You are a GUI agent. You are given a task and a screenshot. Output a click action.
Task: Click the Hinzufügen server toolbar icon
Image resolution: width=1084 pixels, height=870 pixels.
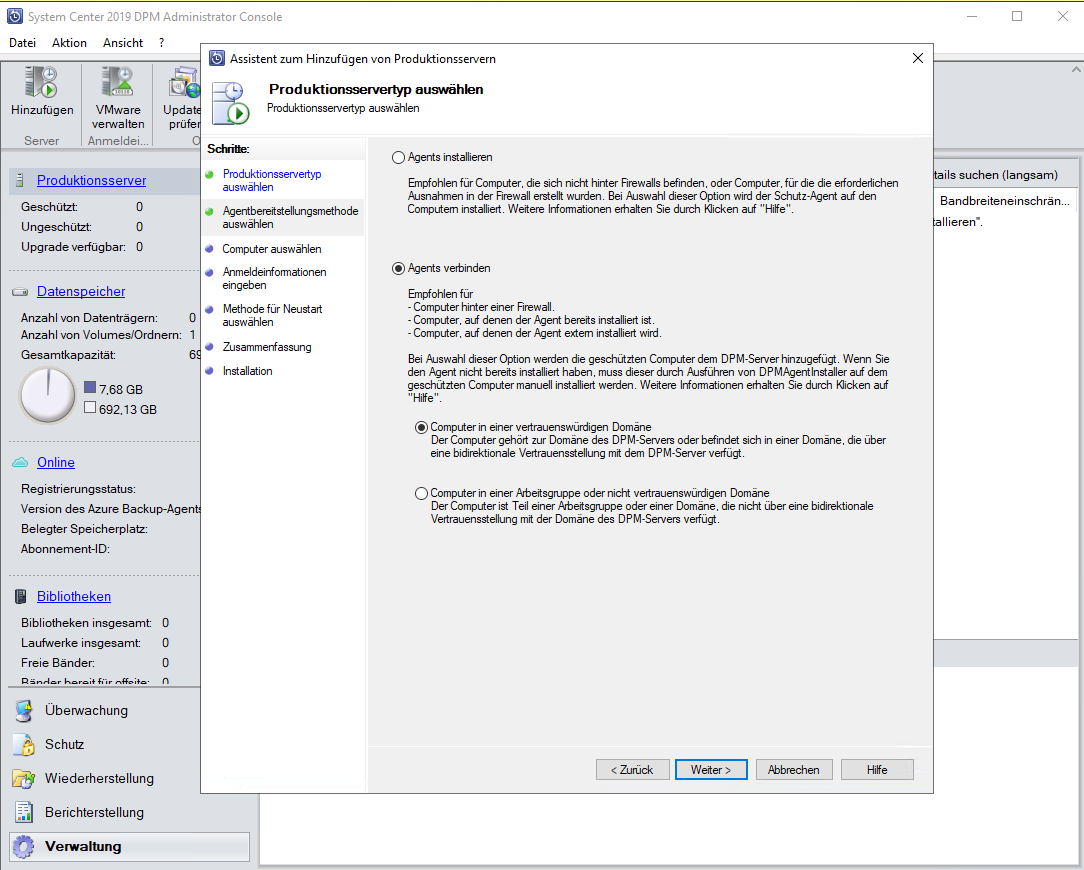tap(41, 82)
